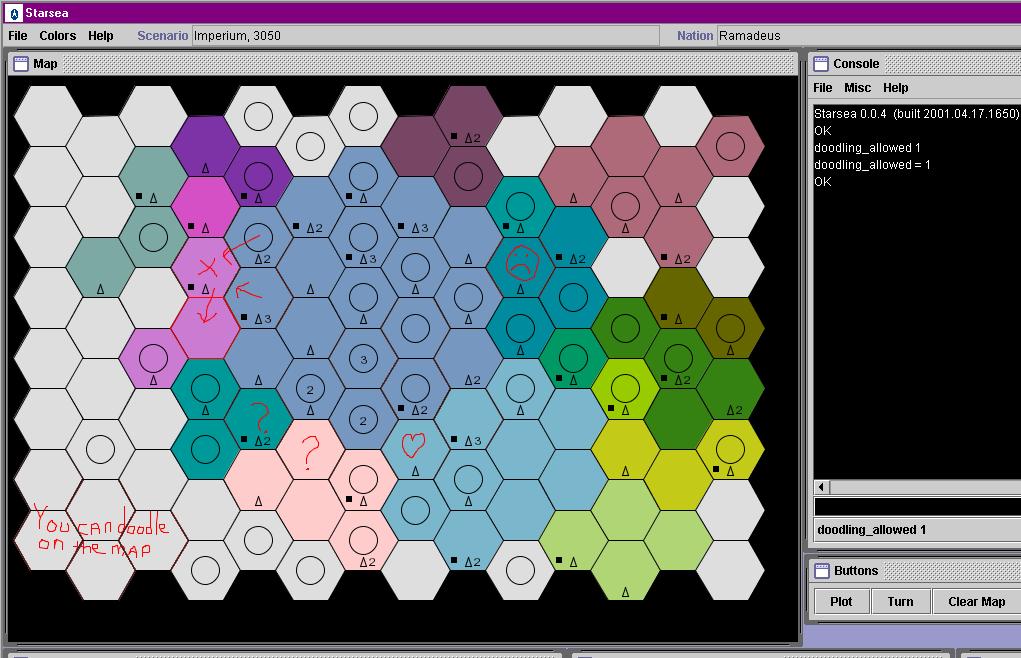Open the Misc menu in Console
This screenshot has height=658, width=1021.
click(x=858, y=88)
